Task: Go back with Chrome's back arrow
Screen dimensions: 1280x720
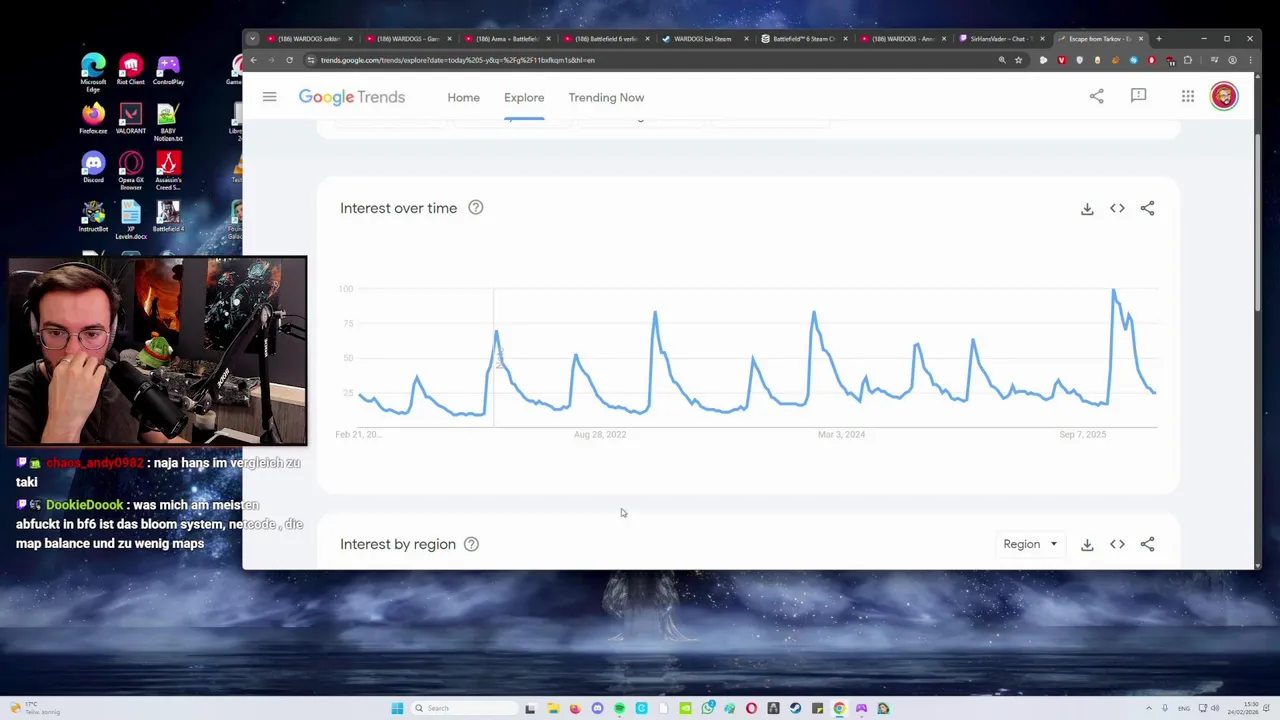Action: pyautogui.click(x=253, y=60)
